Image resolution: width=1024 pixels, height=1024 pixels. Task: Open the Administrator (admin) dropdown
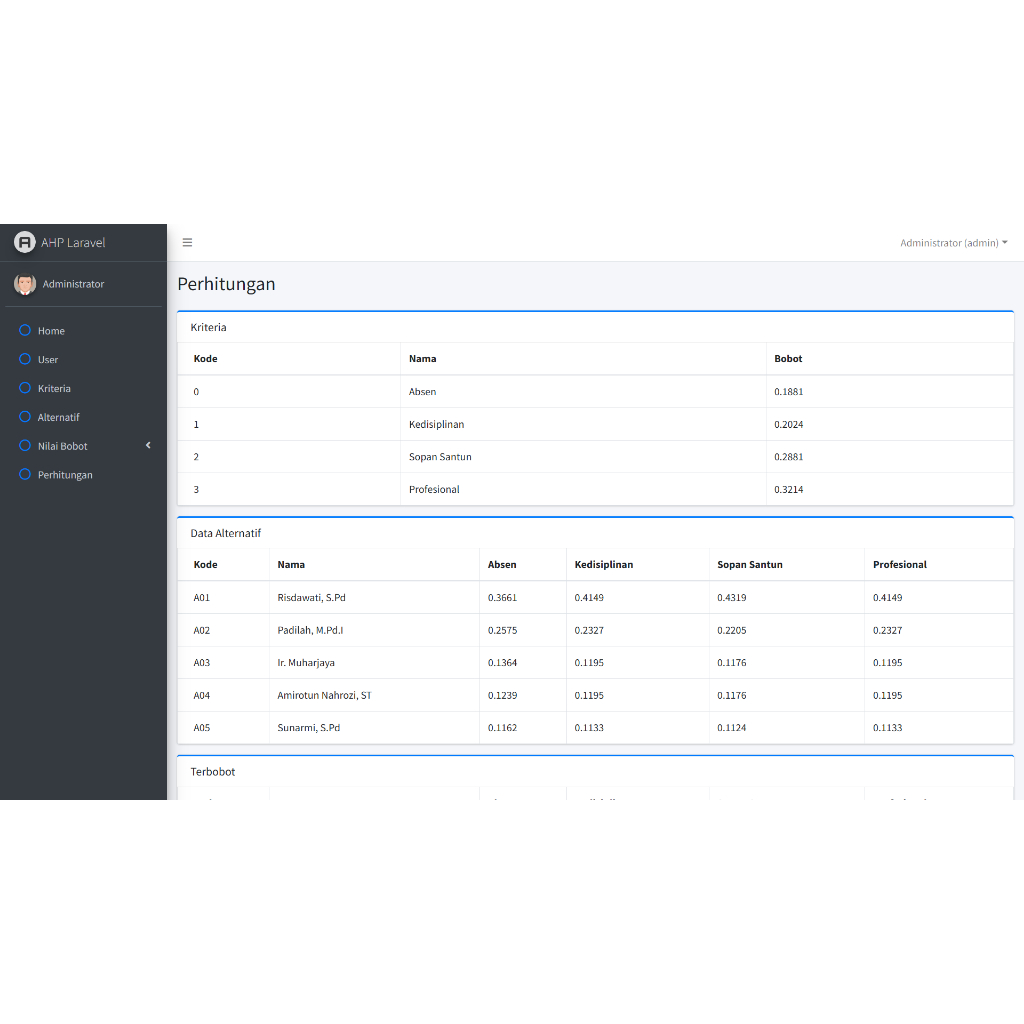[x=953, y=243]
